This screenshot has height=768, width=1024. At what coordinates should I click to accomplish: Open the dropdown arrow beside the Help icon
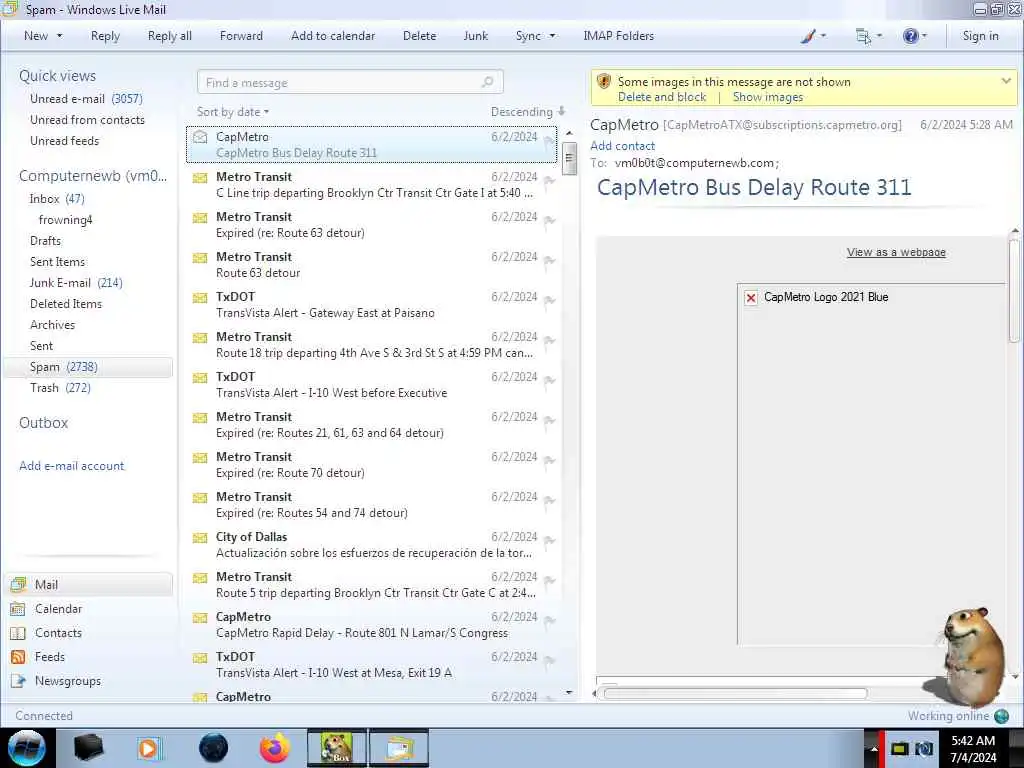coord(924,37)
